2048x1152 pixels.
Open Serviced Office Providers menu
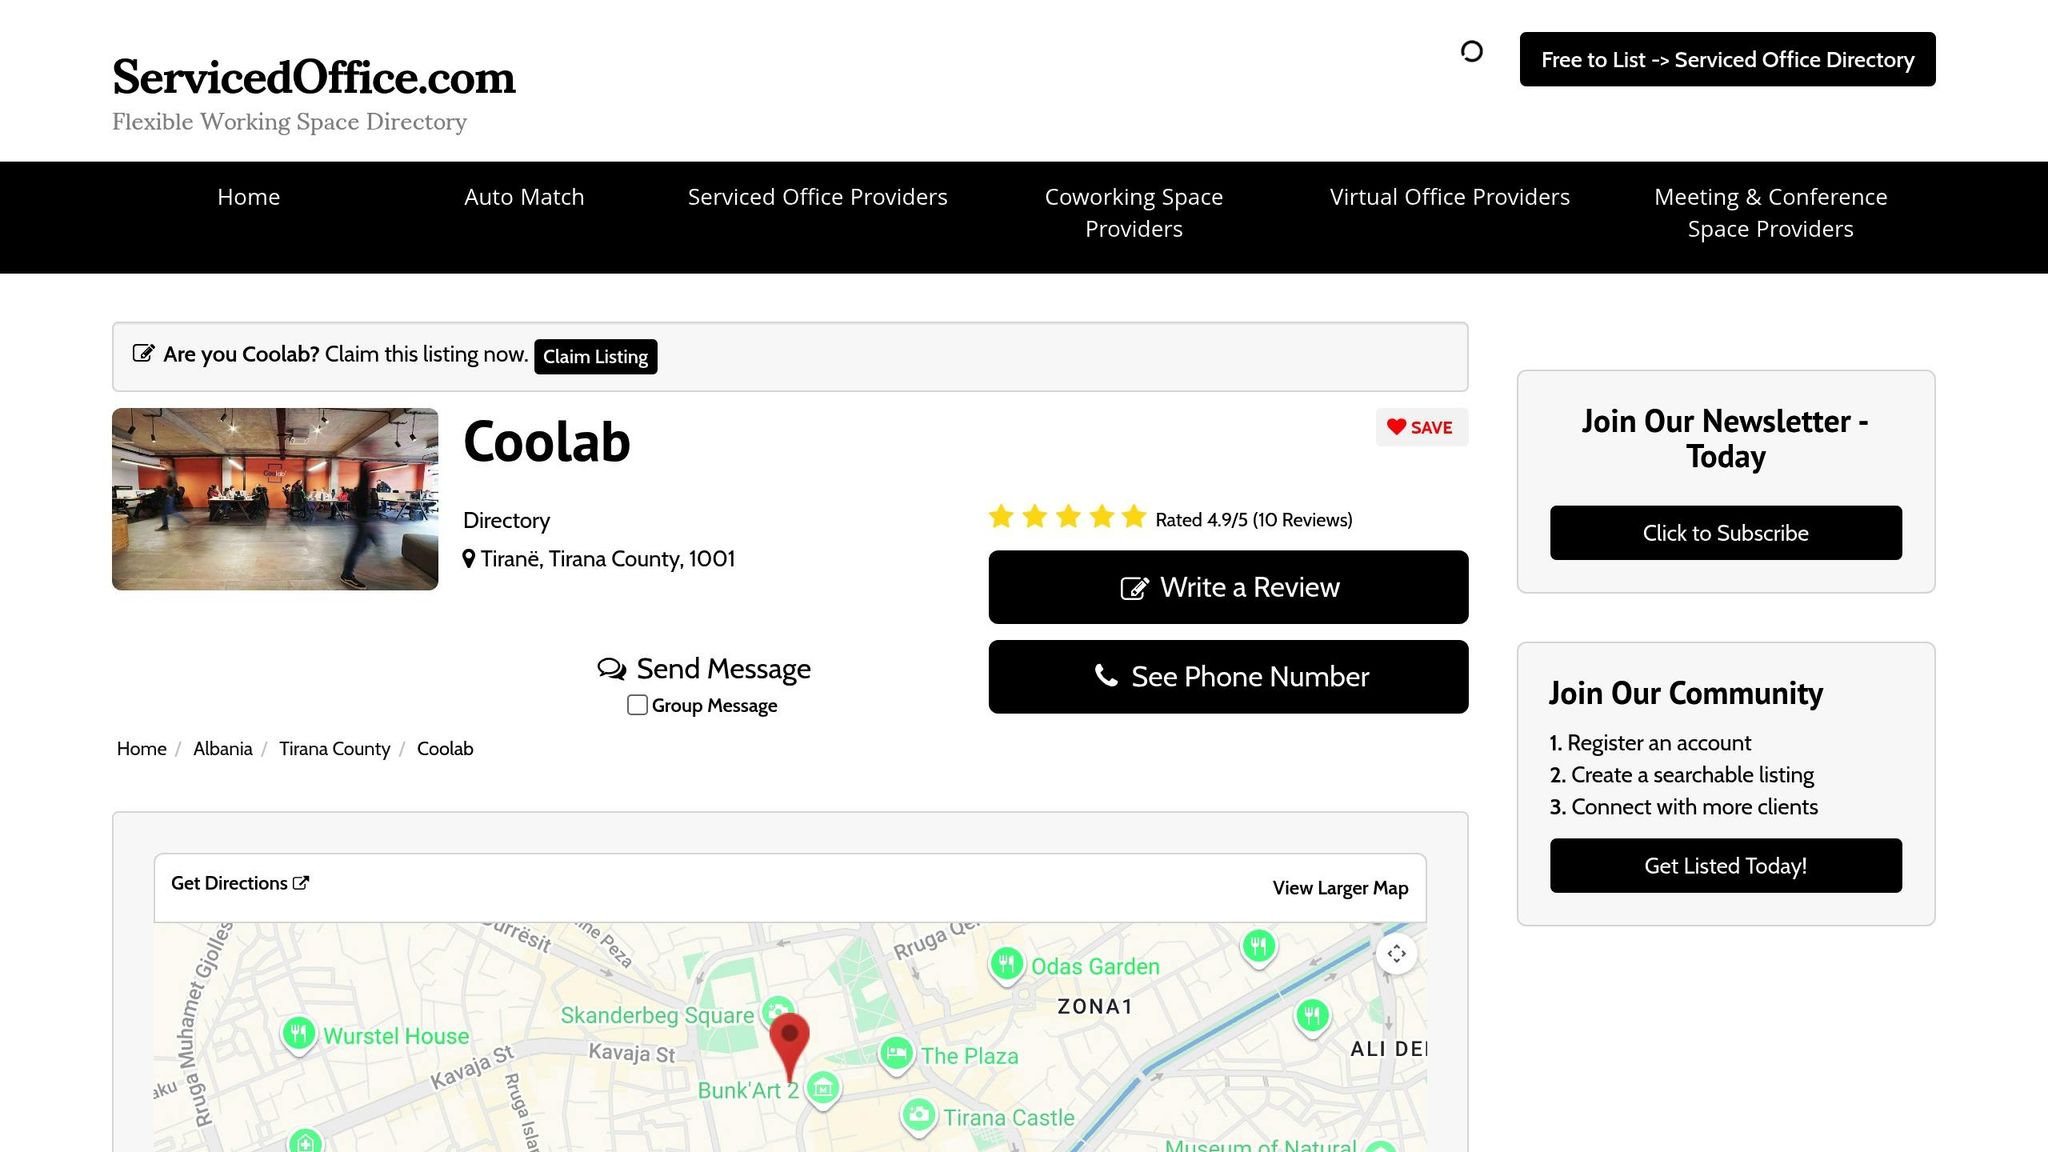817,197
